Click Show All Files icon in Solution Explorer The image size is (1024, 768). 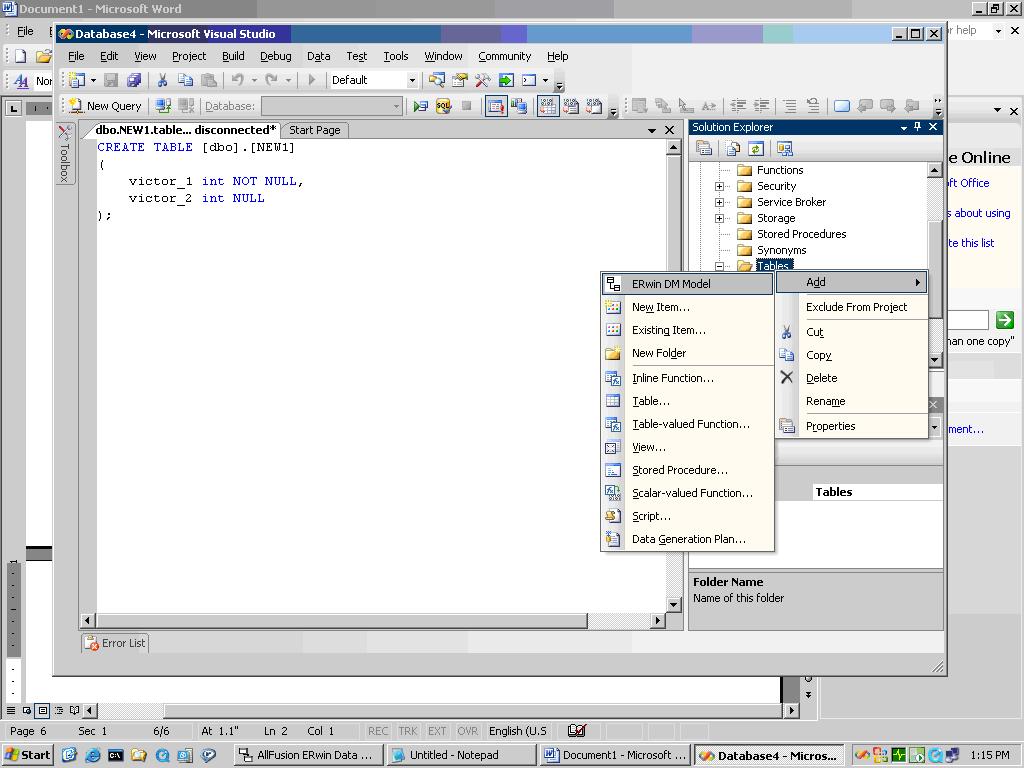[733, 149]
